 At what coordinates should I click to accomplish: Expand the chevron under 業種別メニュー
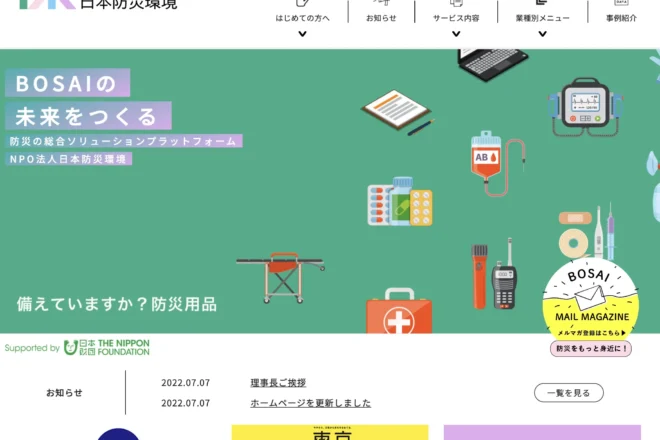coord(543,35)
